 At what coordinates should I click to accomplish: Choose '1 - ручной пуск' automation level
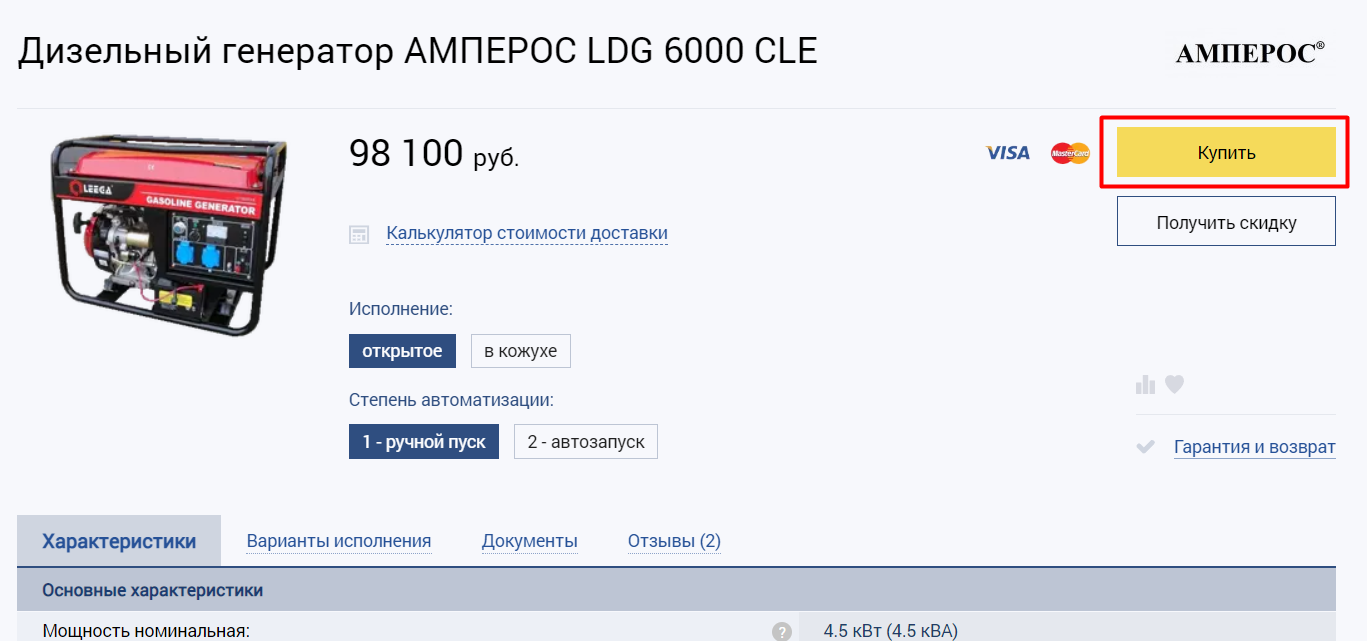coord(424,442)
